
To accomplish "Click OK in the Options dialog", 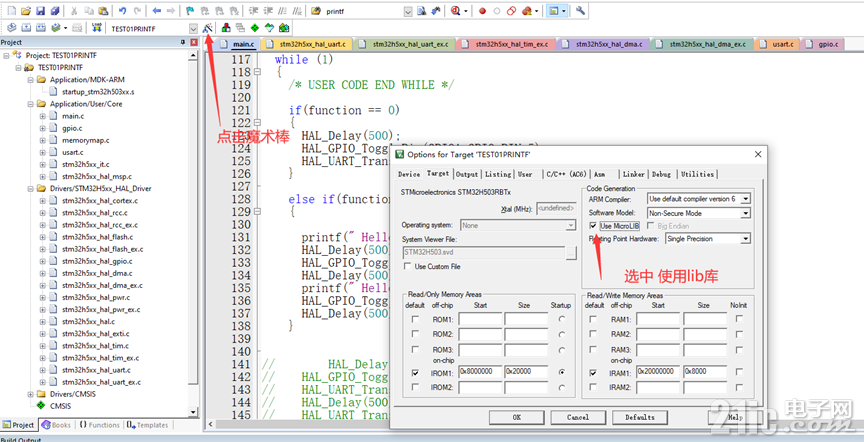I will [x=516, y=417].
